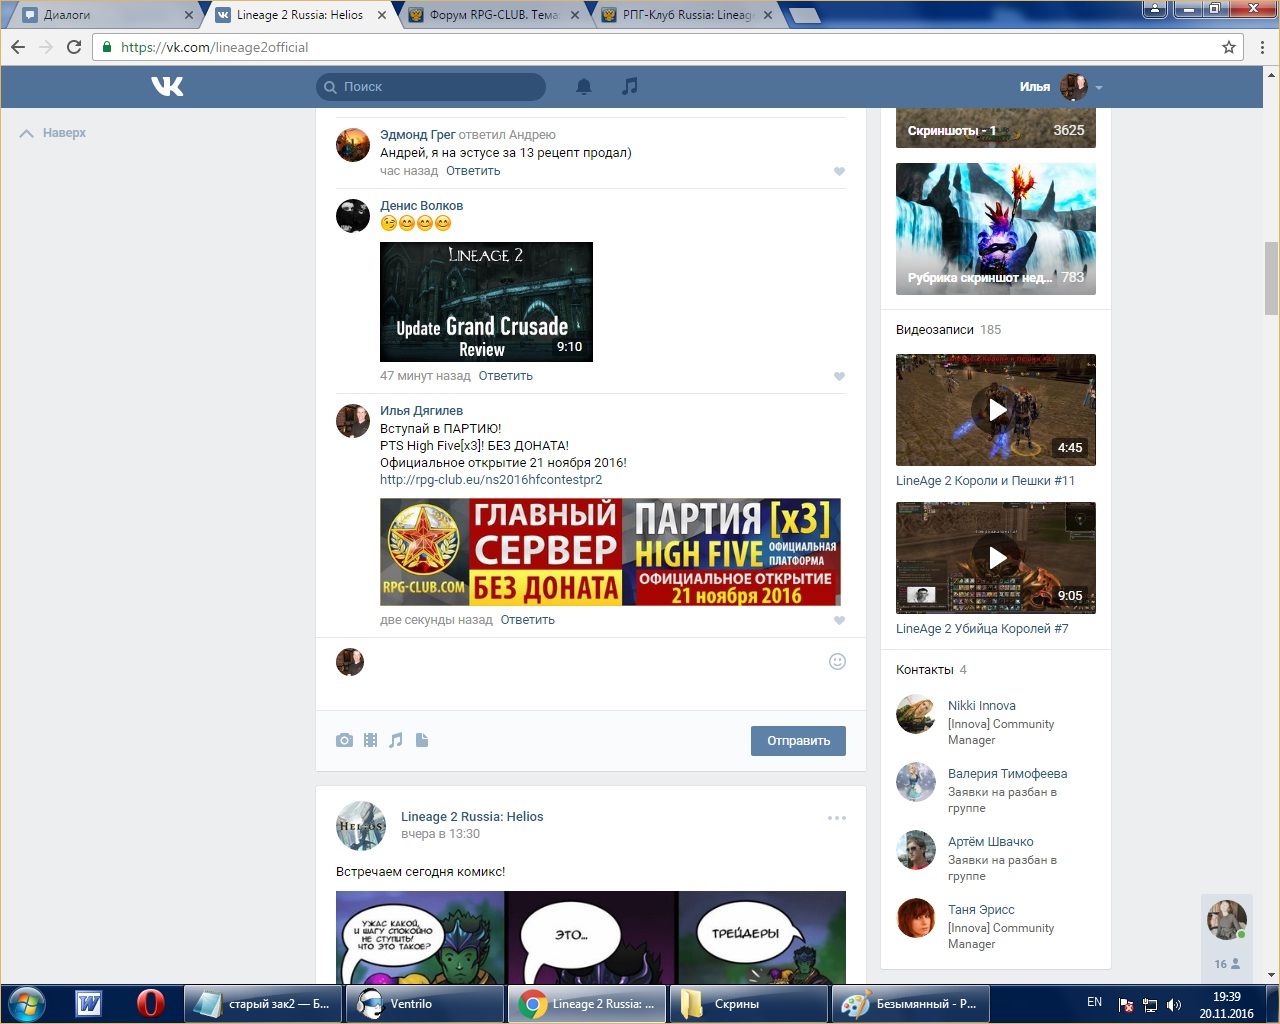Open the notifications bell

pos(584,87)
